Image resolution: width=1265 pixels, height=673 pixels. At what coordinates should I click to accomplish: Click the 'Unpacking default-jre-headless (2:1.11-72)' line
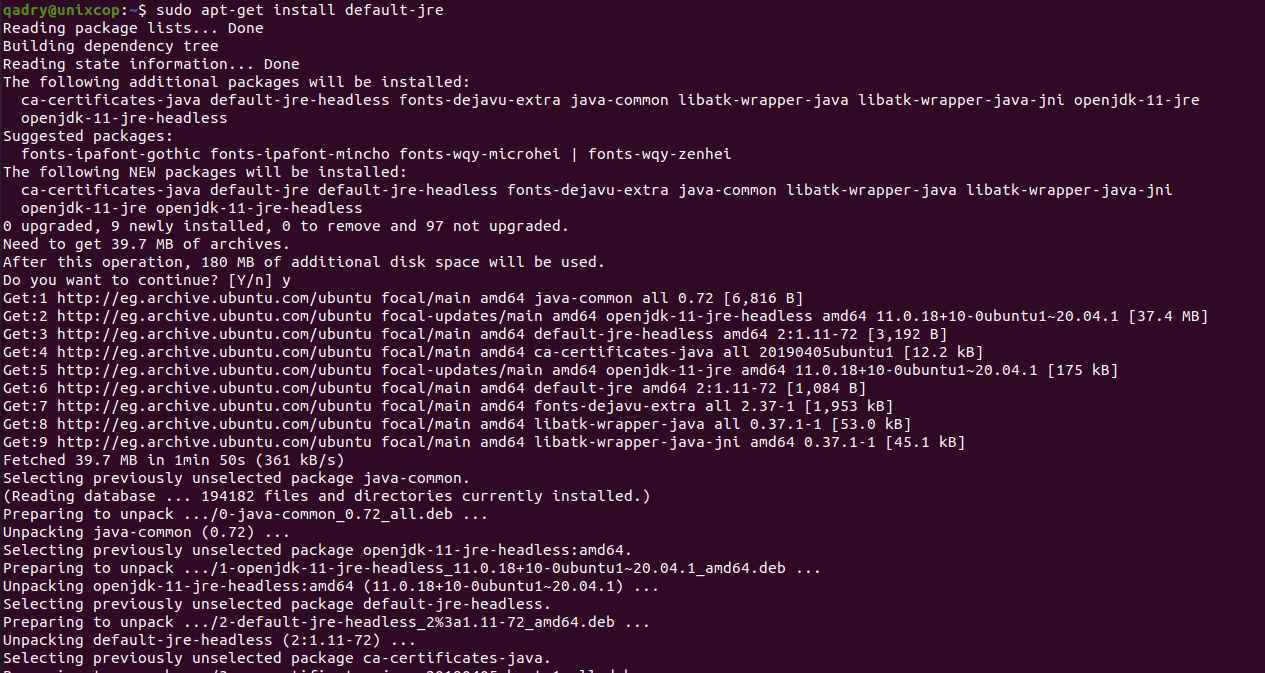click(210, 640)
